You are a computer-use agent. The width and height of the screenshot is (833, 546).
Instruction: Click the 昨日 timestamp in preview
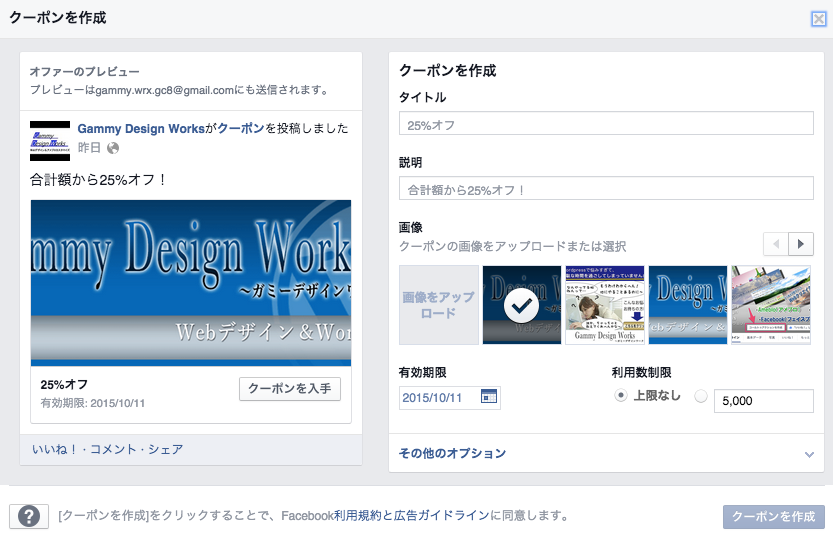pyautogui.click(x=89, y=148)
